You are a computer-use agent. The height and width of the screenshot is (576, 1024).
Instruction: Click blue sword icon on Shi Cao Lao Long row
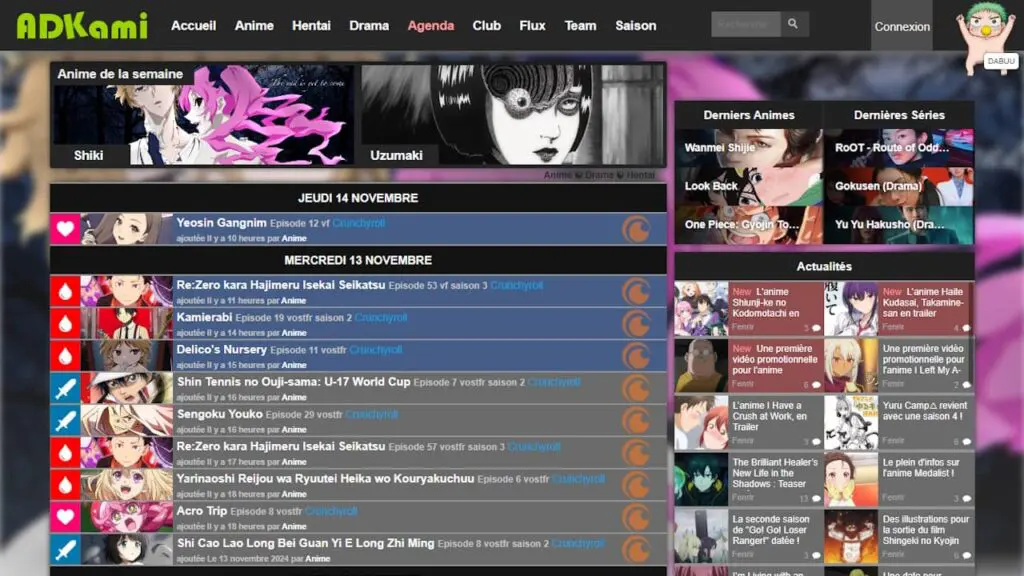(x=65, y=550)
